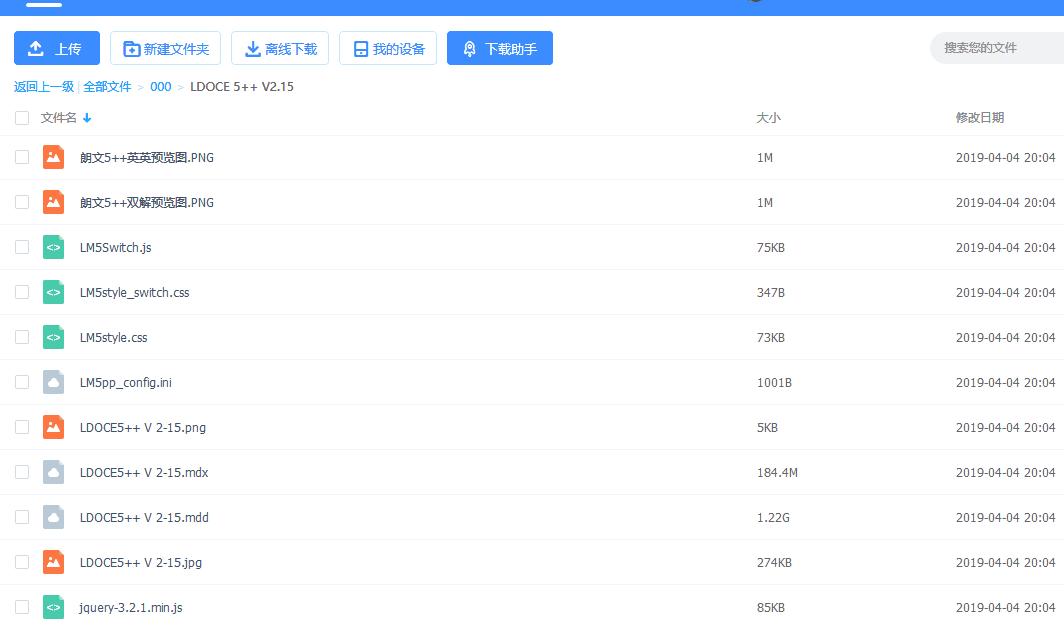This screenshot has width=1064, height=627.
Task: Open file name LDOCE5++ V 2-15.png
Action: pos(142,428)
